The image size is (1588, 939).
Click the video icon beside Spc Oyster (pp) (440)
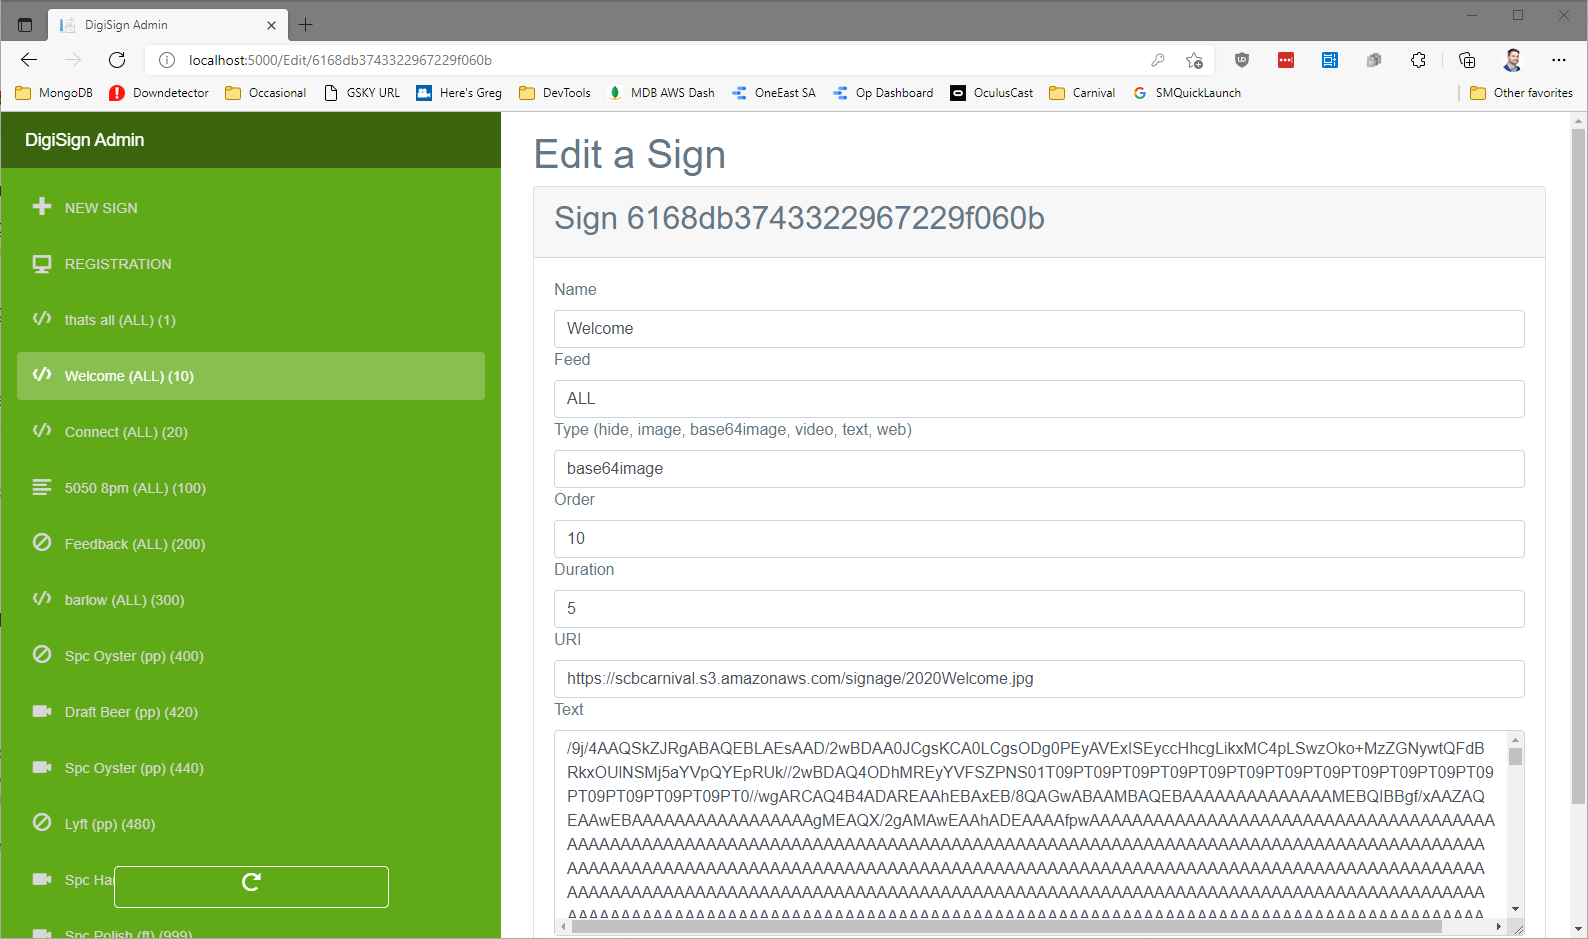click(x=41, y=767)
